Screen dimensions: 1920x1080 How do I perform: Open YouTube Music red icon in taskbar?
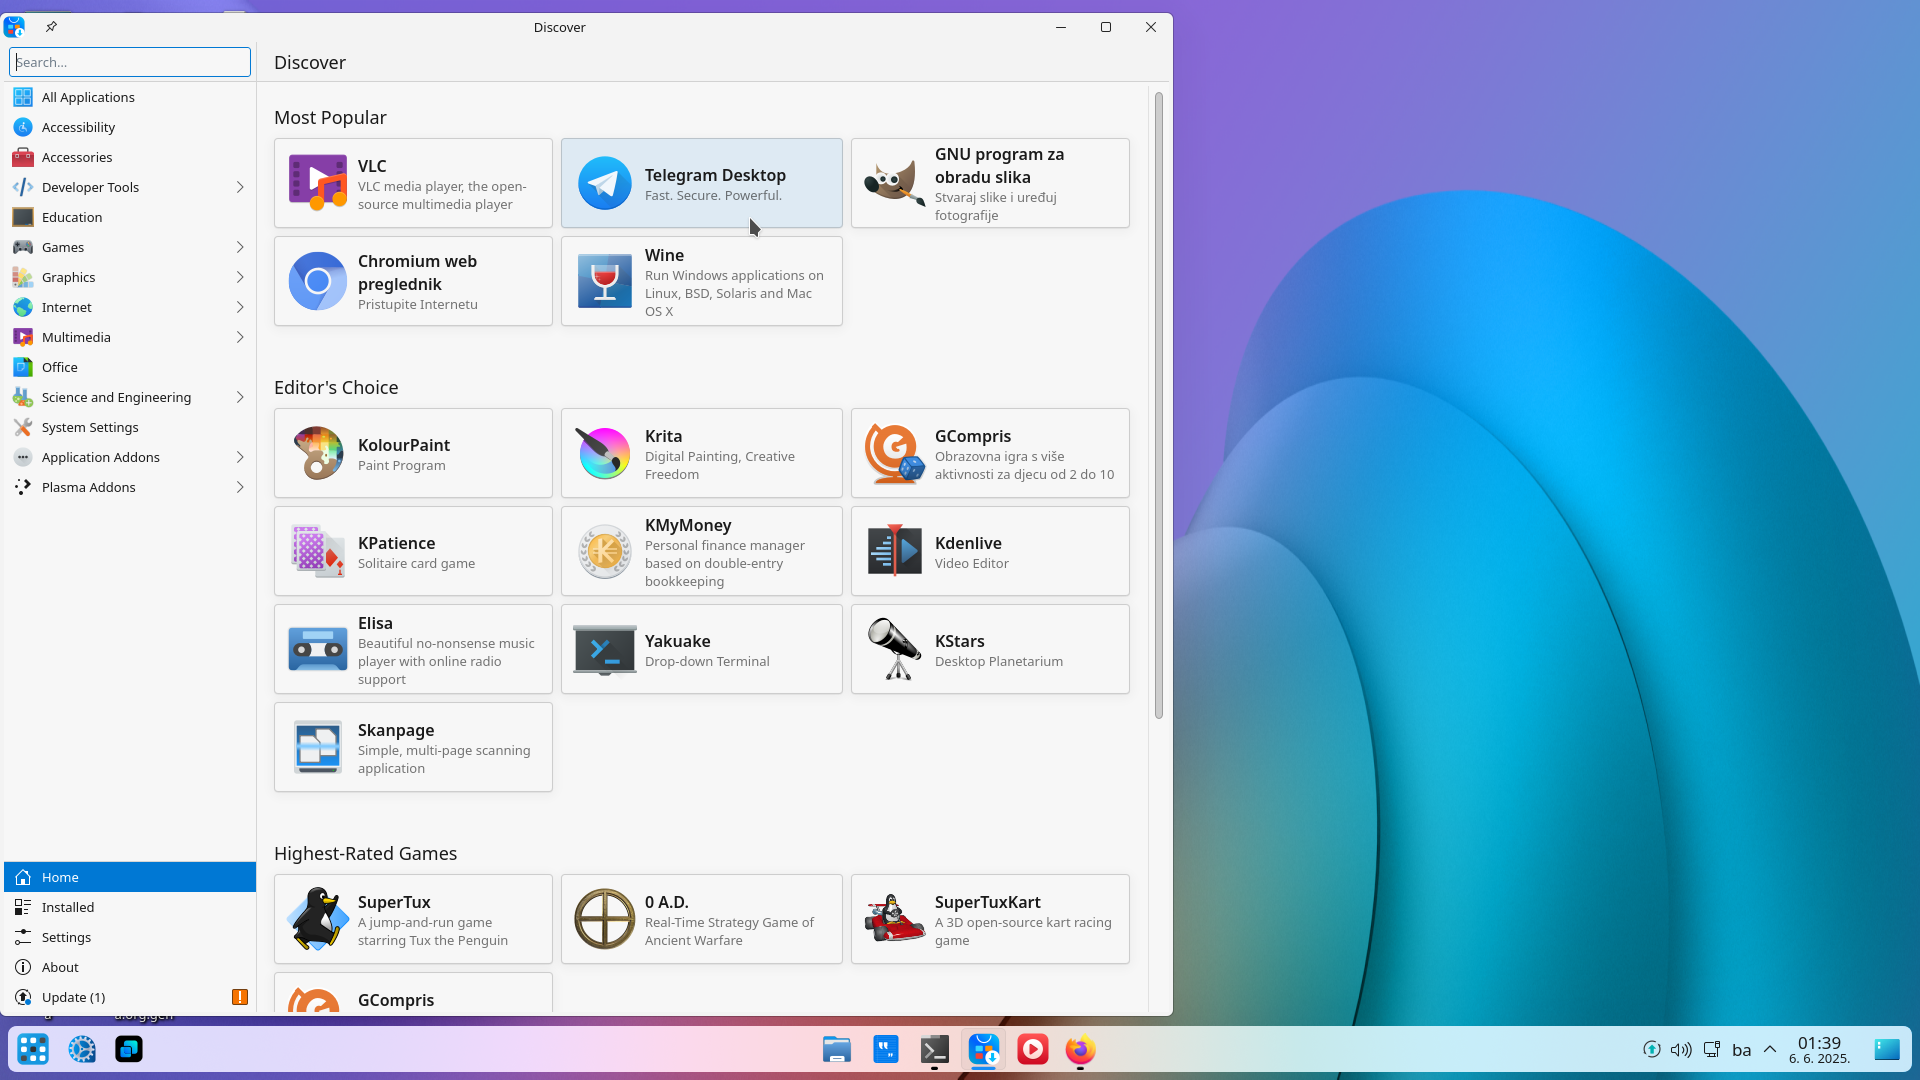(1032, 1049)
